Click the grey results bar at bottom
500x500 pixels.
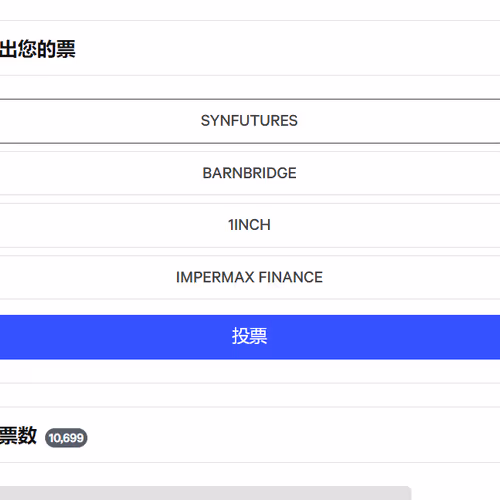pos(206,493)
